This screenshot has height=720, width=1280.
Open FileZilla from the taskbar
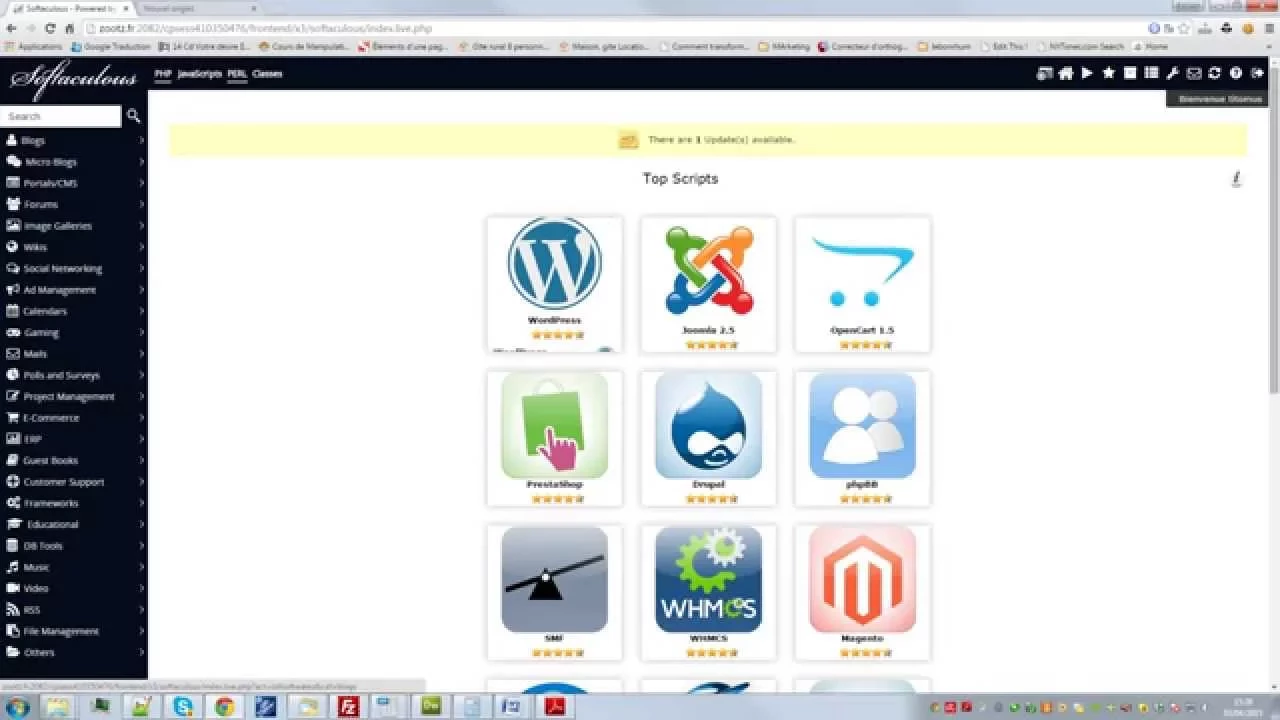(x=348, y=706)
